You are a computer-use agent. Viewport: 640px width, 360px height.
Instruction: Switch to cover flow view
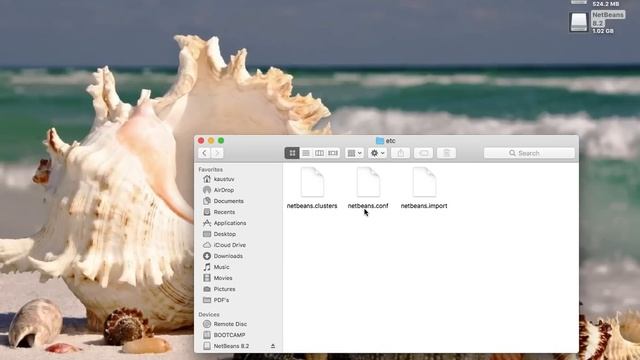pyautogui.click(x=333, y=153)
